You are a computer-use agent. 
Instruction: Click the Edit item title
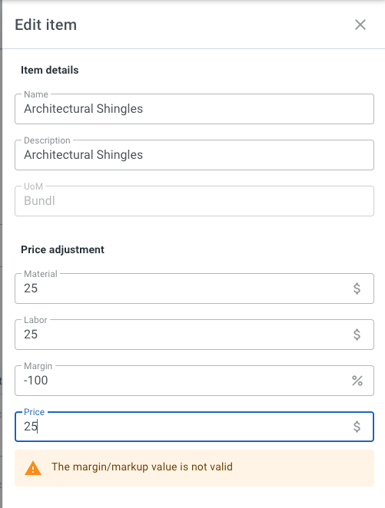46,25
